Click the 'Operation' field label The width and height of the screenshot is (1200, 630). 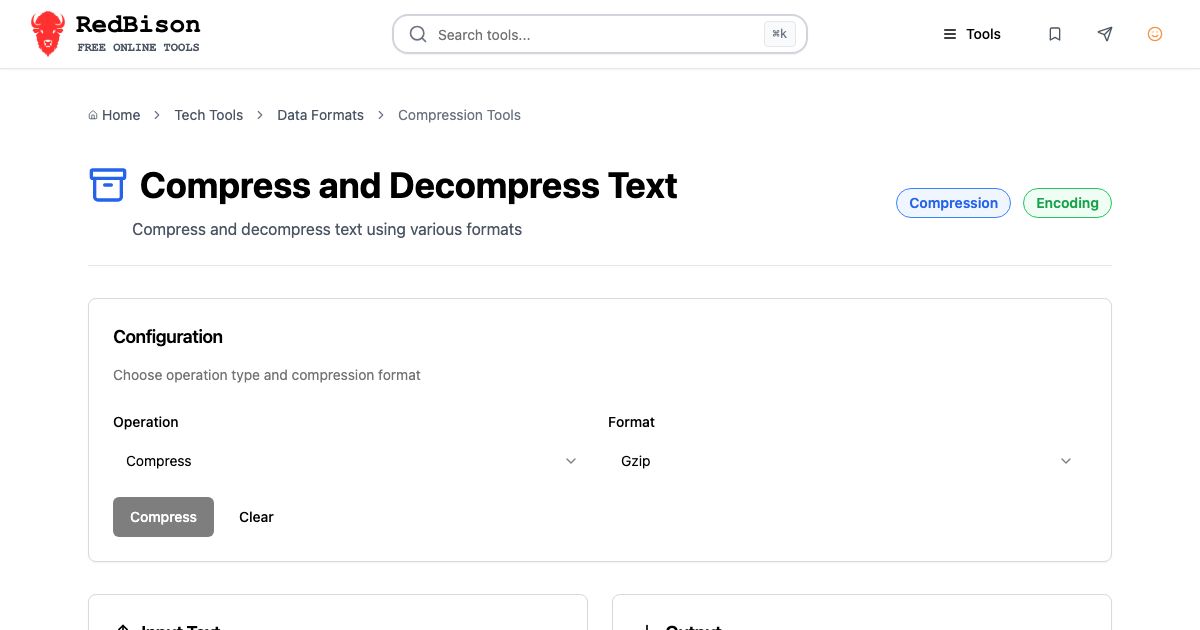pyautogui.click(x=146, y=422)
